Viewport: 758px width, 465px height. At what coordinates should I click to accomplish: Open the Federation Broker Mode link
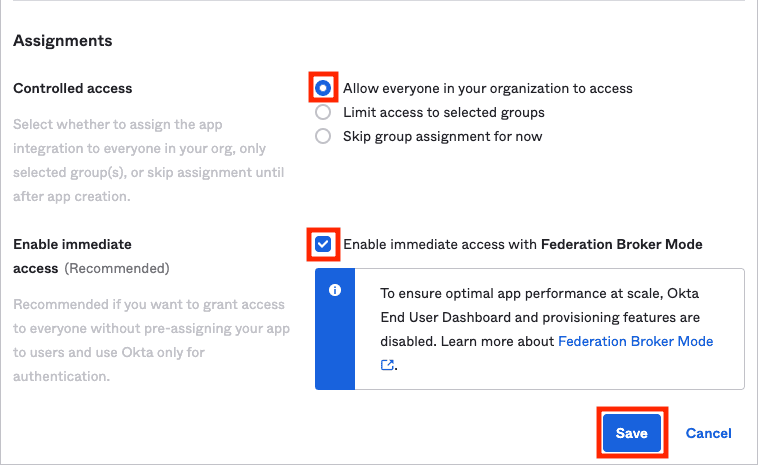click(x=635, y=341)
